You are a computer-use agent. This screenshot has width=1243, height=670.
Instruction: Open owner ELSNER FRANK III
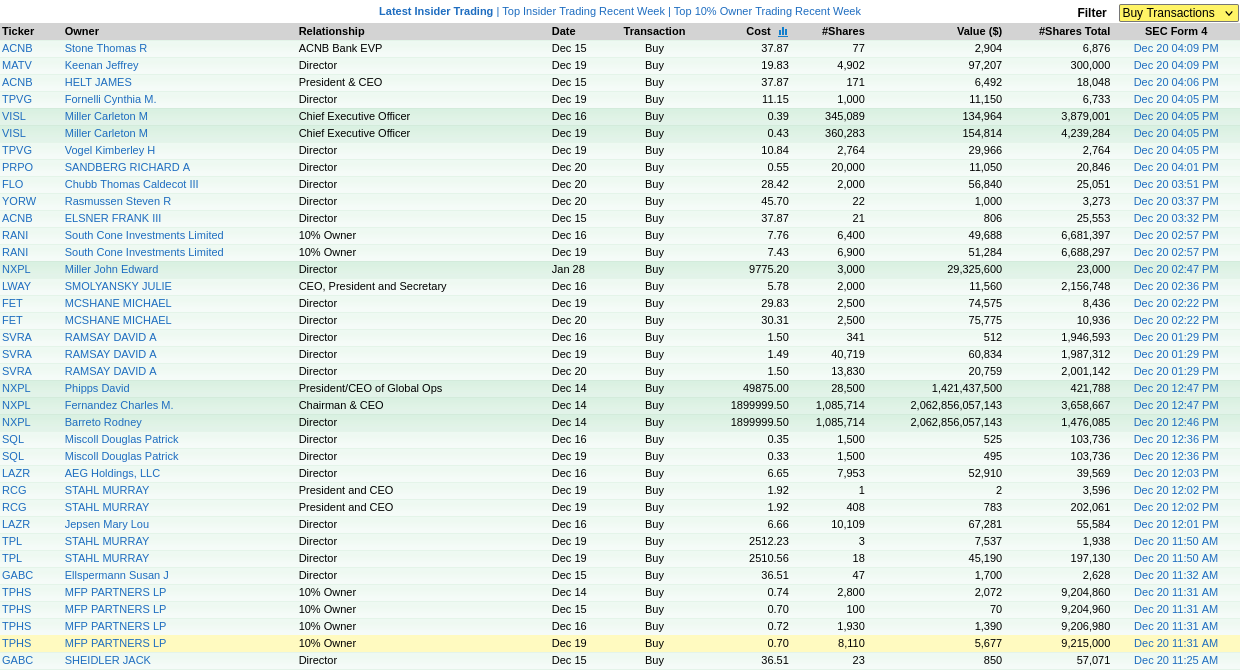click(x=113, y=218)
